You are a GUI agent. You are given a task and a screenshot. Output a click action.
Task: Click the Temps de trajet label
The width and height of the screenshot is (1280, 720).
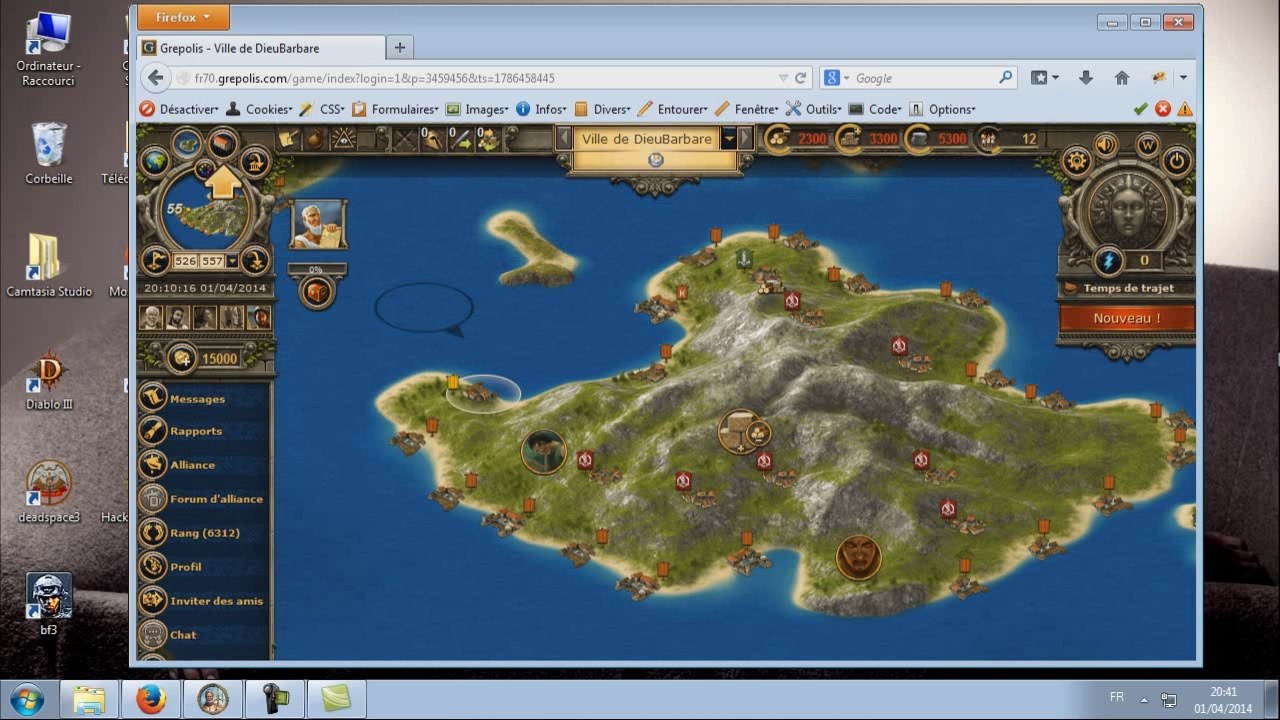click(x=1128, y=288)
